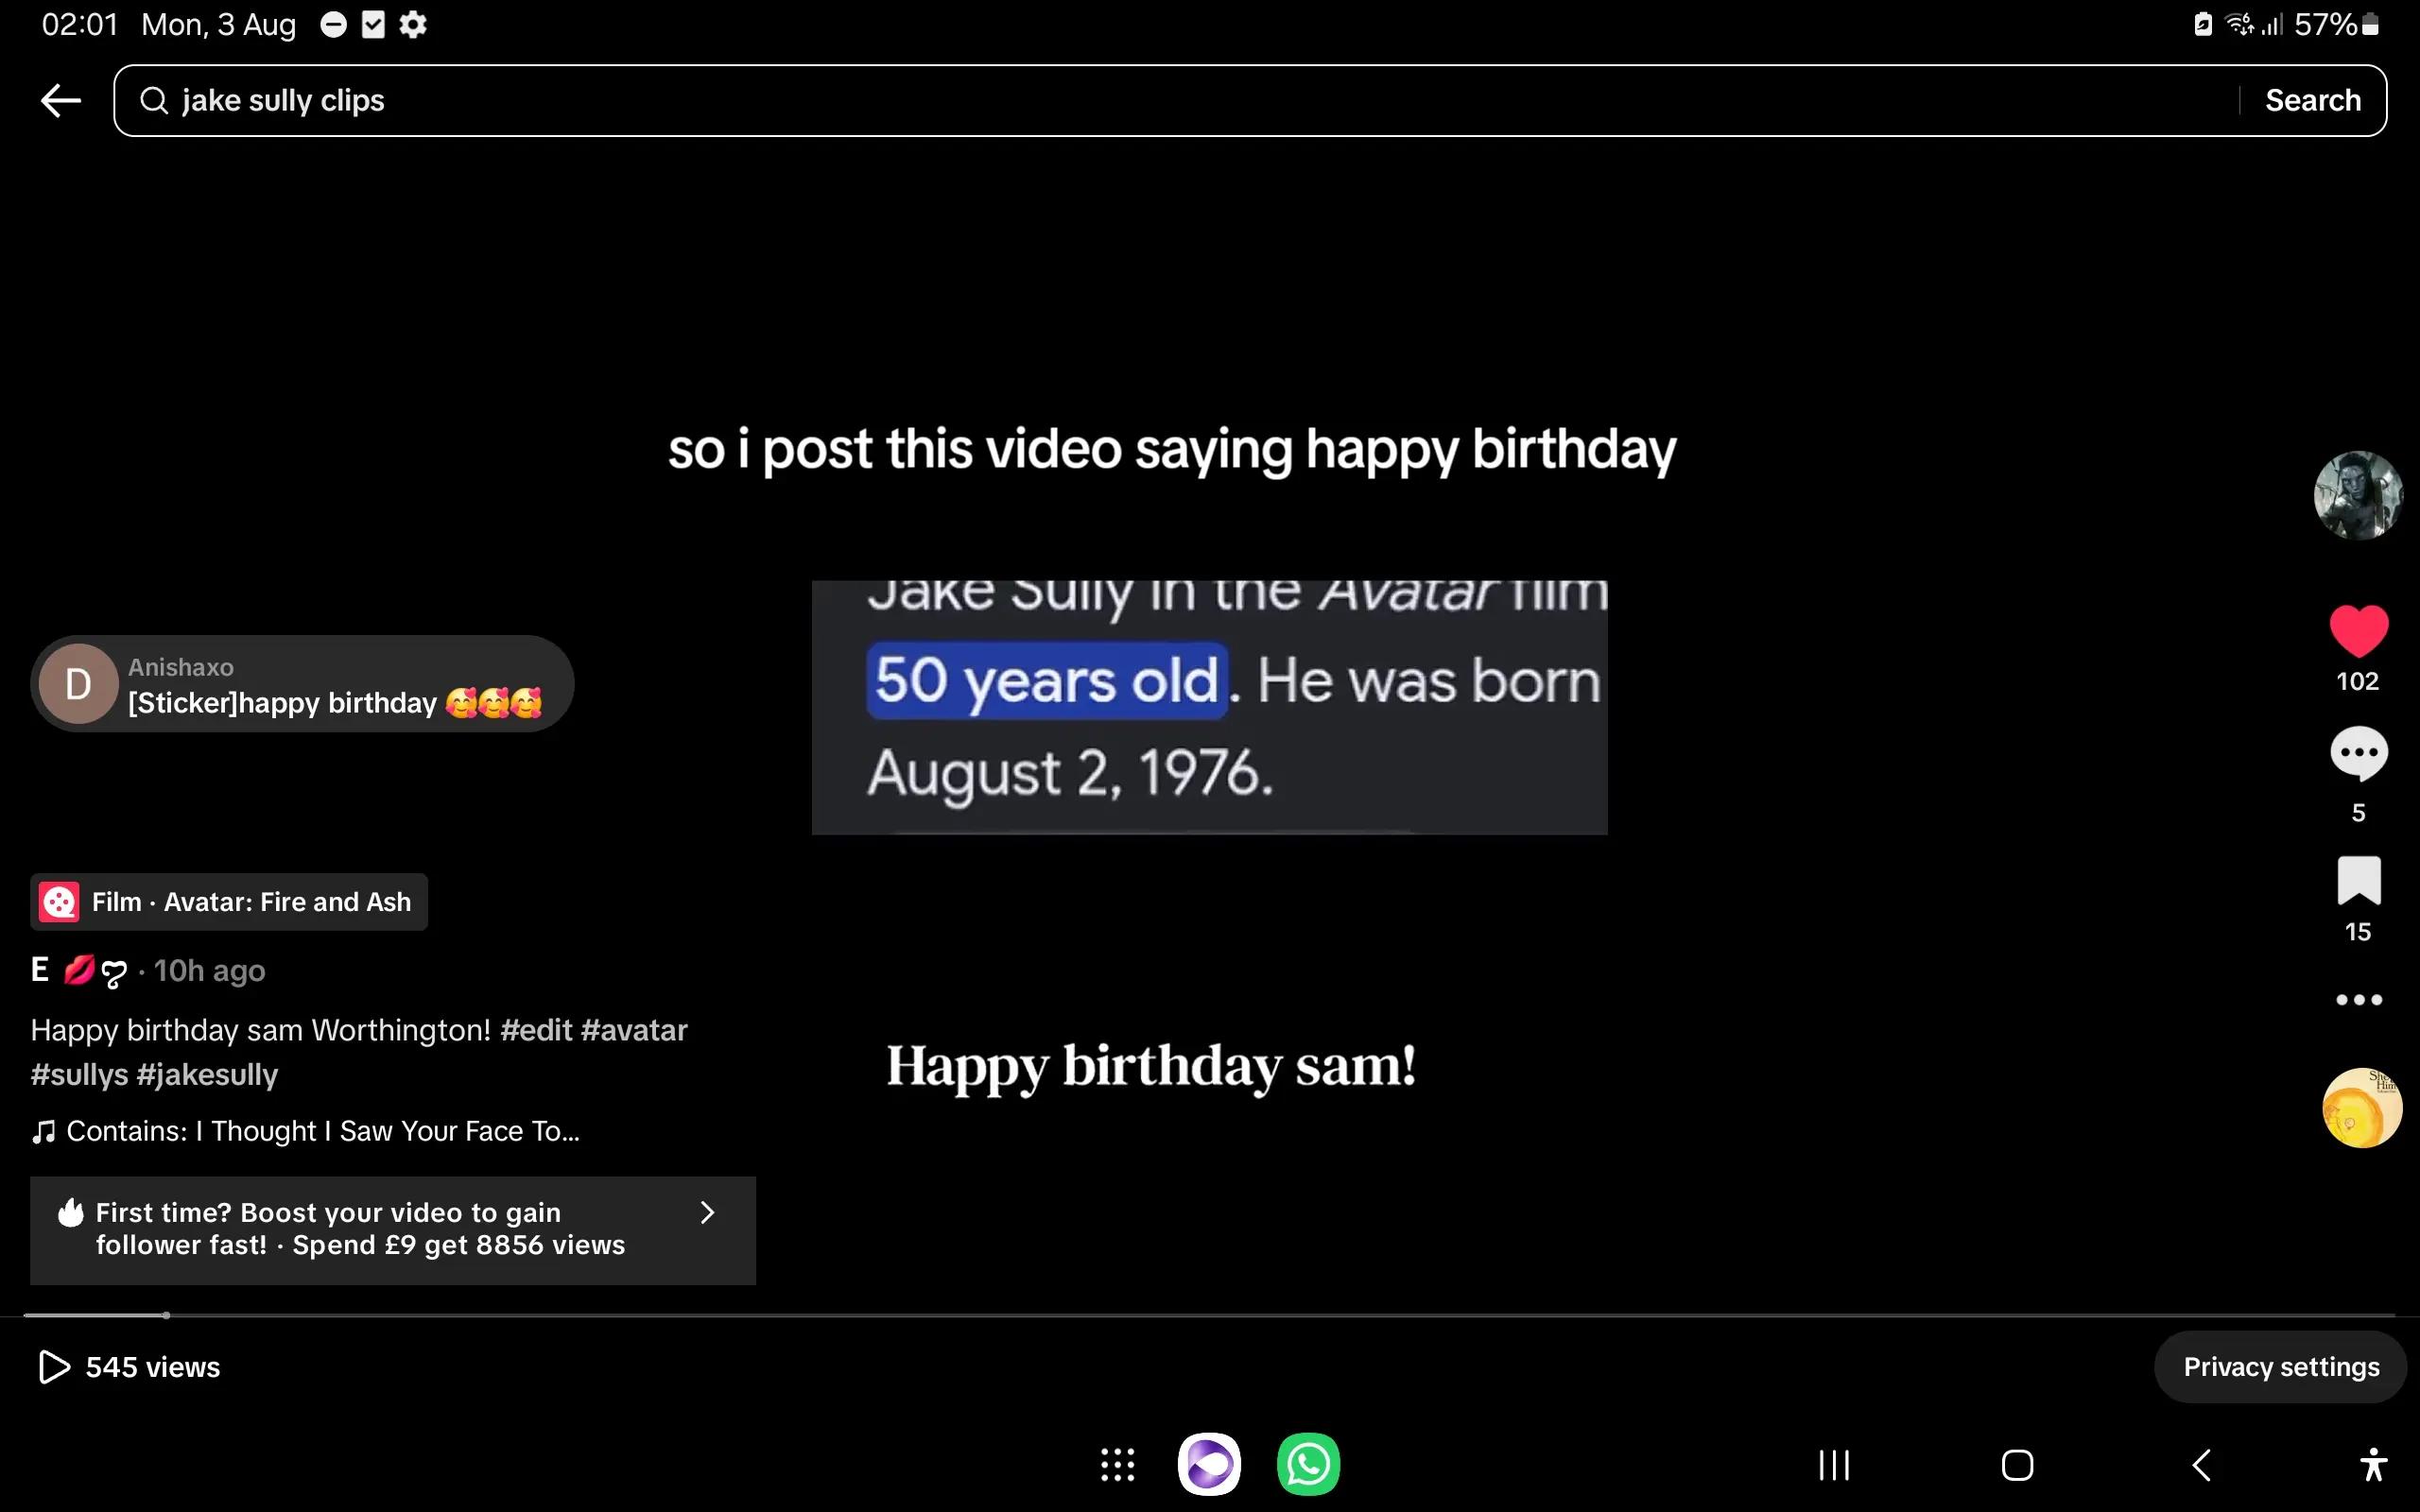Open the comments bubble icon

click(x=2358, y=755)
